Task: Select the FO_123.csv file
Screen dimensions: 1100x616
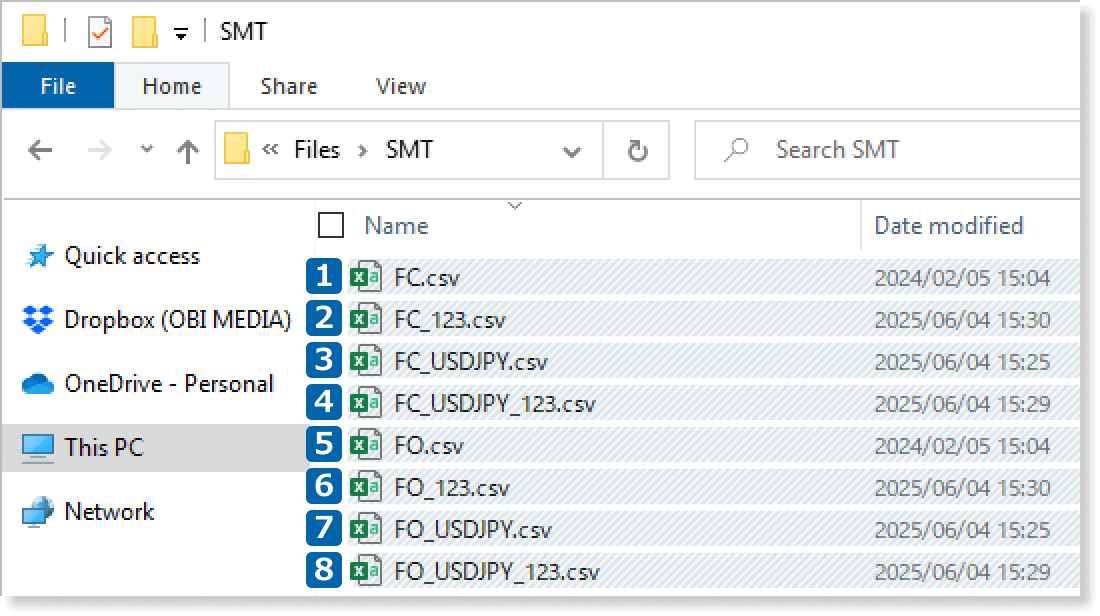Action: pyautogui.click(x=452, y=488)
